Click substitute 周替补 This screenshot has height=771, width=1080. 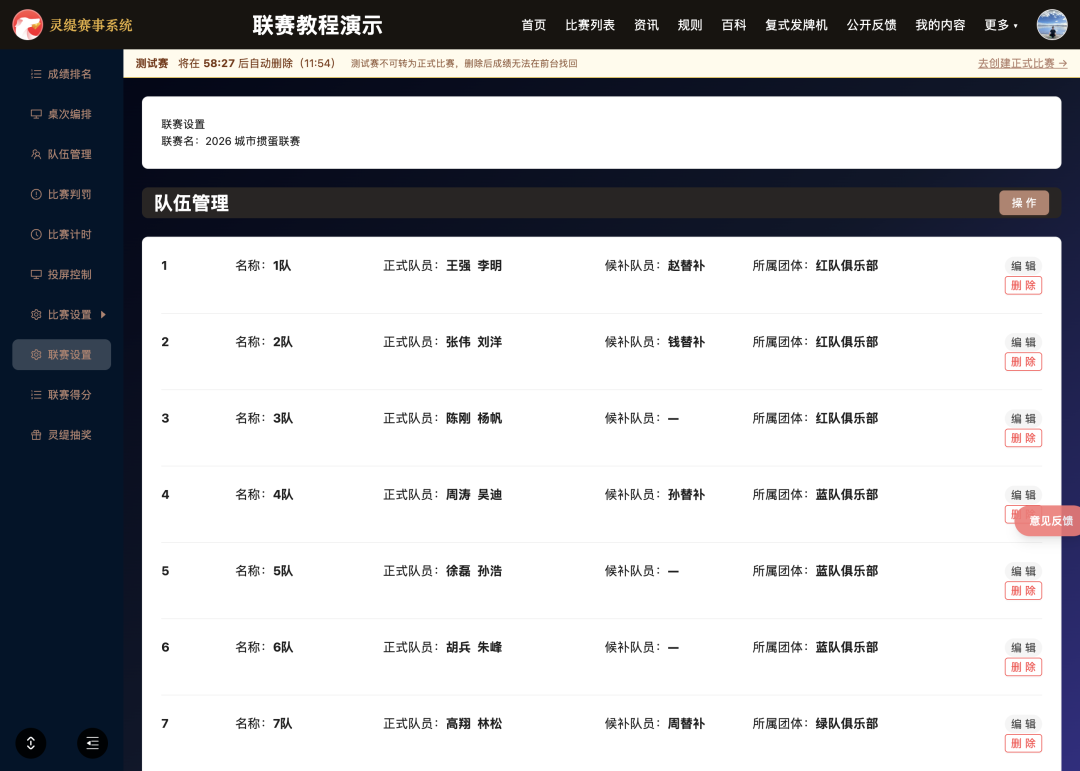[x=686, y=723]
